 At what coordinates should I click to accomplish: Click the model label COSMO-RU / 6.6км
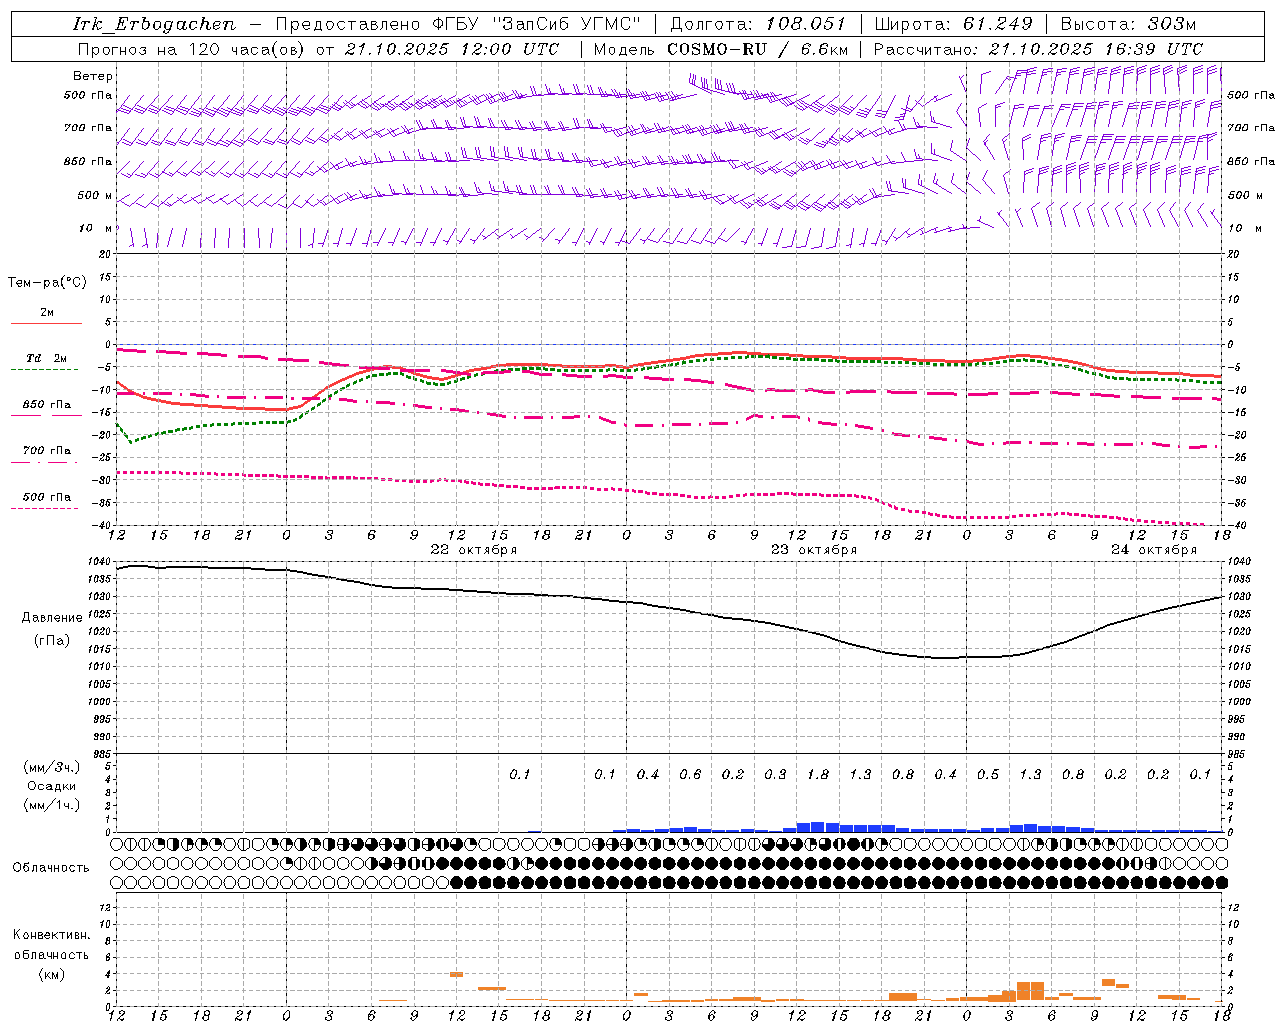click(x=757, y=49)
